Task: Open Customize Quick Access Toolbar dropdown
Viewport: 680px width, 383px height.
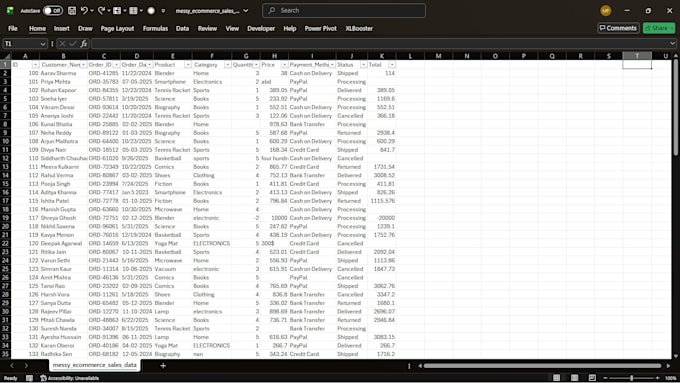Action: coord(163,11)
